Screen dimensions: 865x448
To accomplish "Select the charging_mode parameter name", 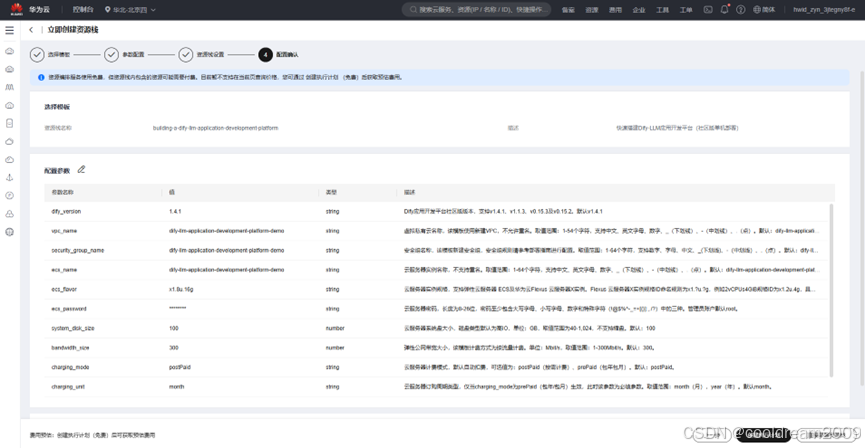I will (x=70, y=367).
